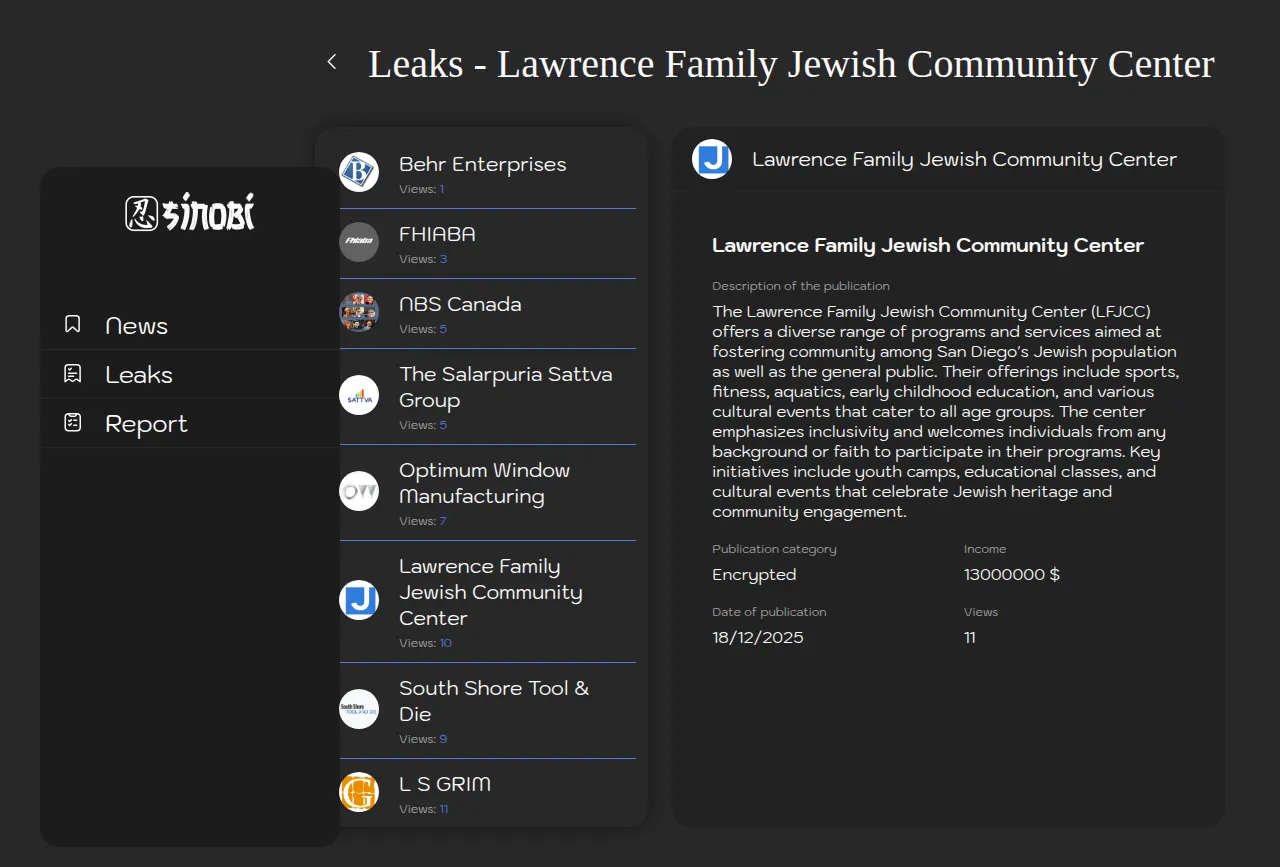
Task: Click the NBS Canada thumbnail image
Action: coord(359,312)
